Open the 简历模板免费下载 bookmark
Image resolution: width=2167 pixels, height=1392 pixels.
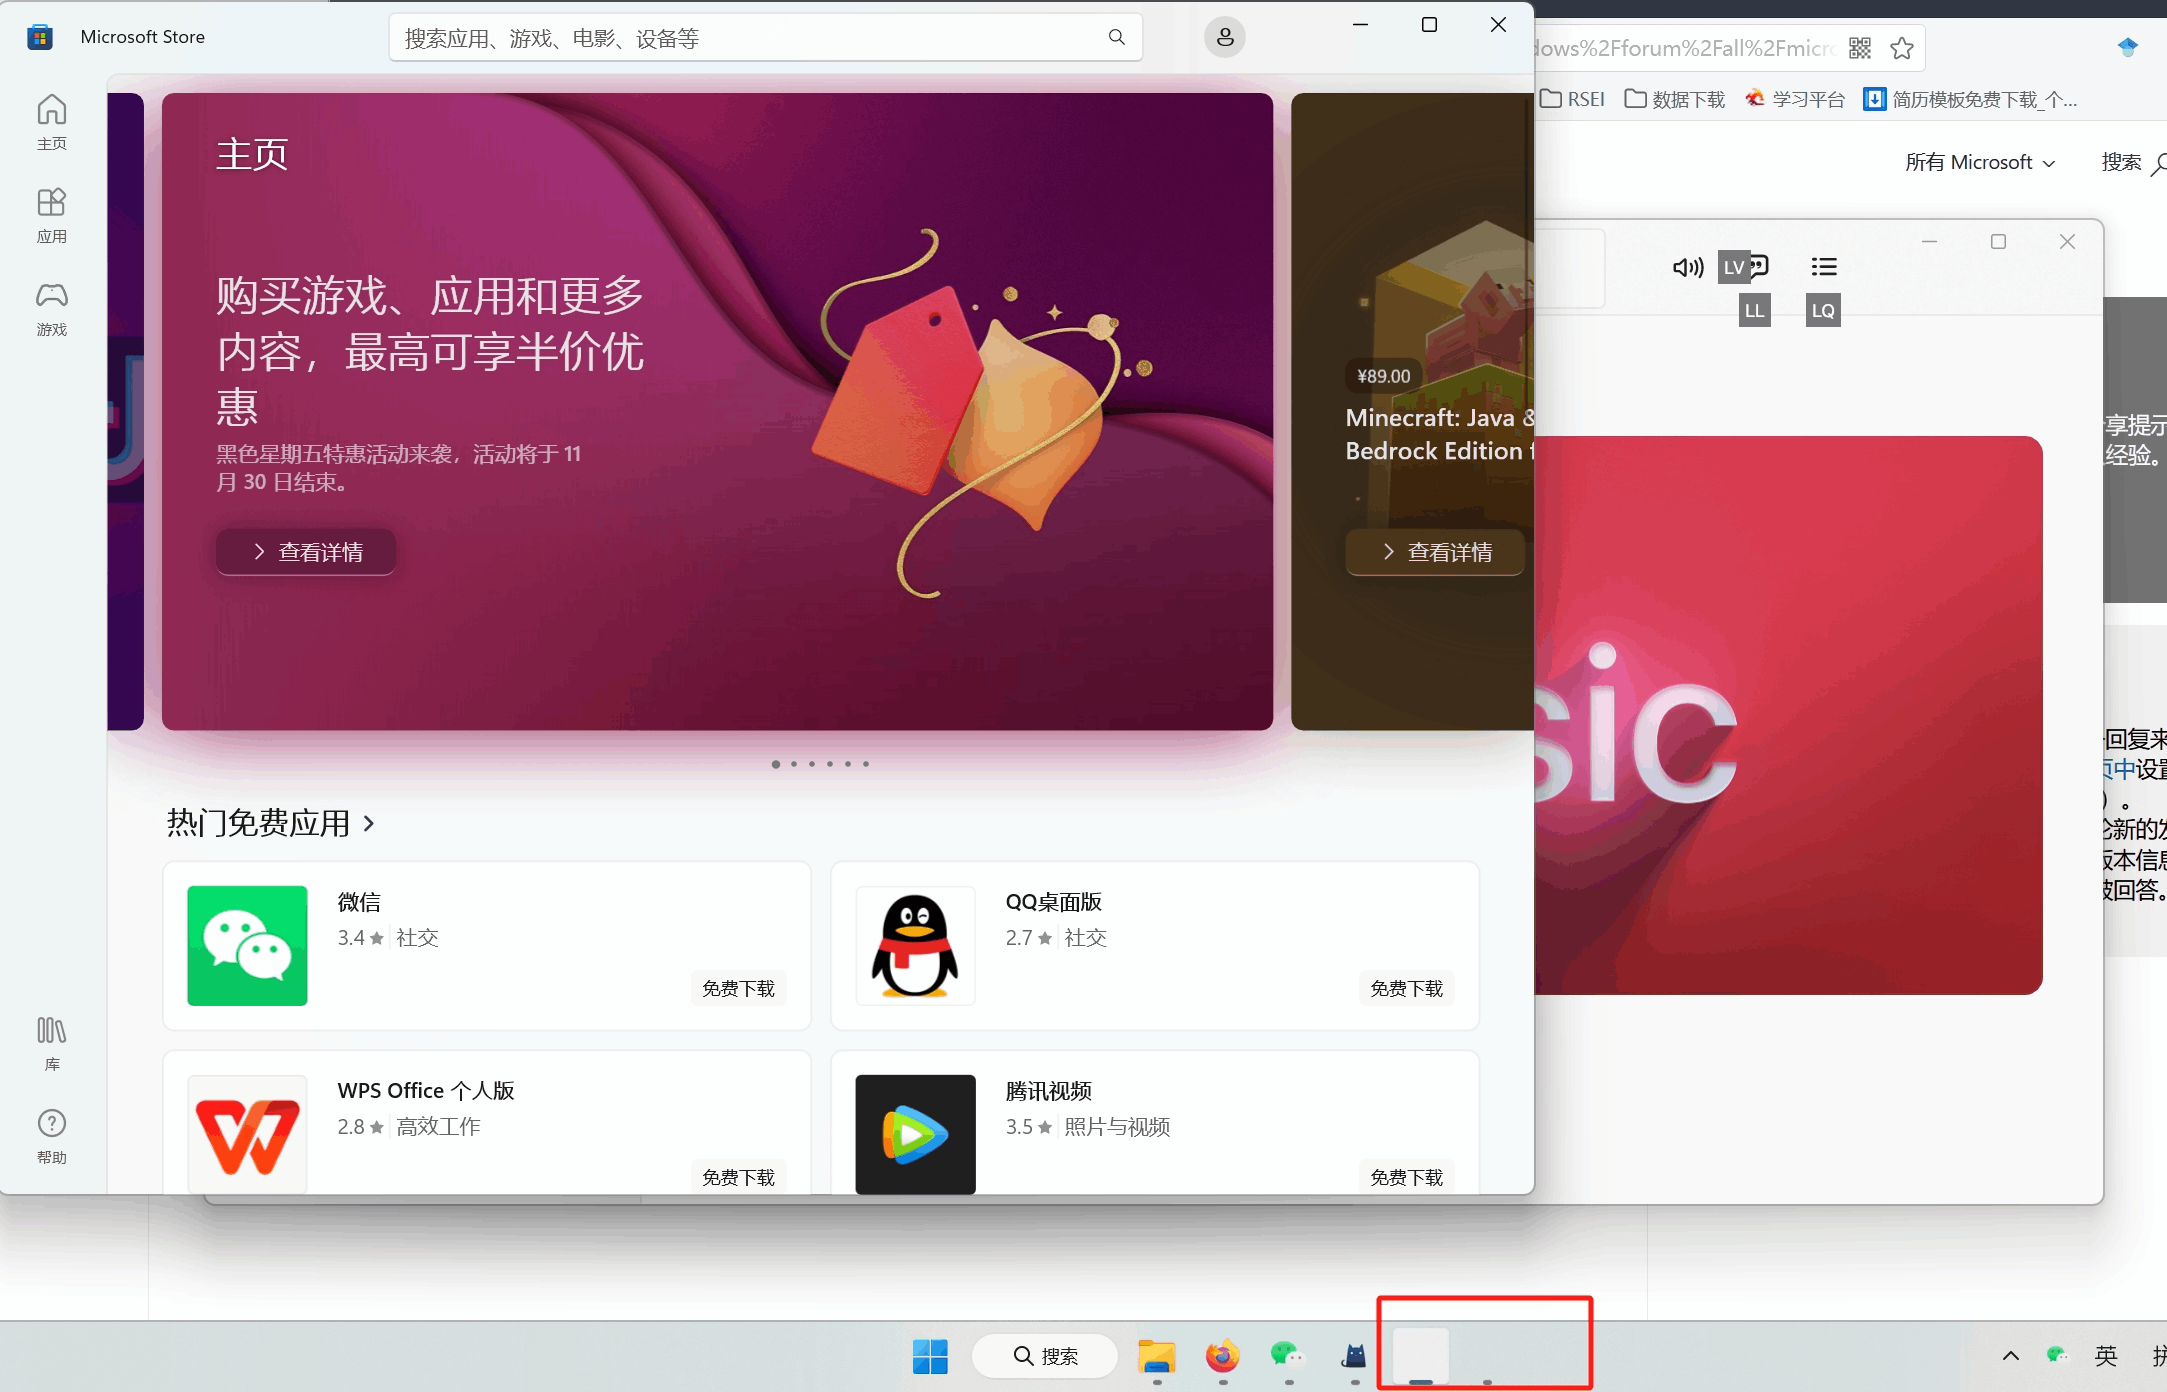click(1970, 99)
